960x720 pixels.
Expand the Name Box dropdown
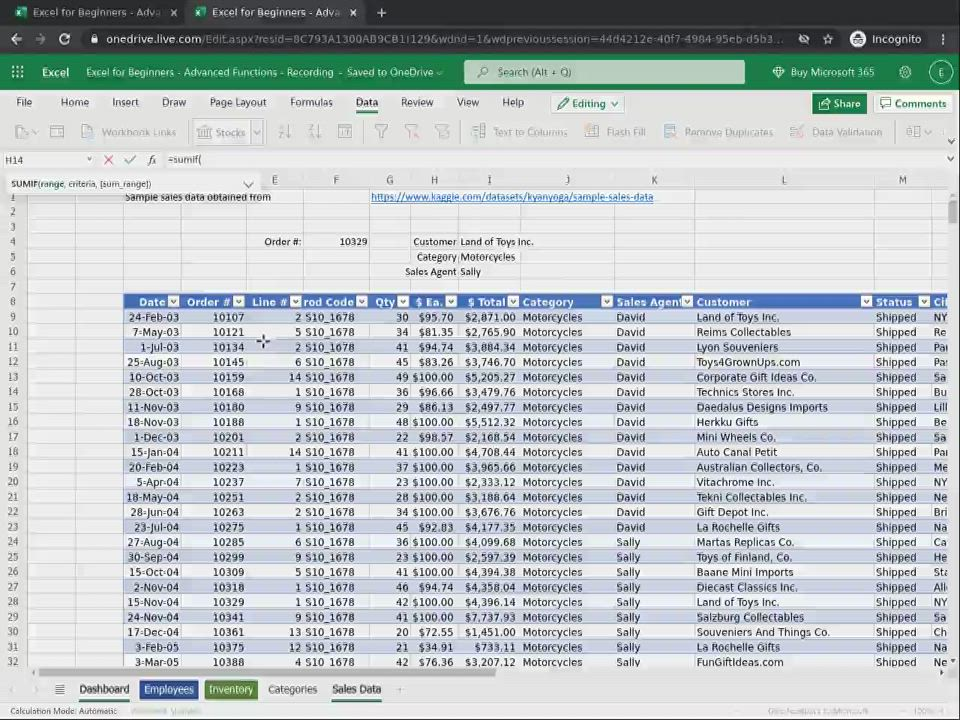pos(89,160)
